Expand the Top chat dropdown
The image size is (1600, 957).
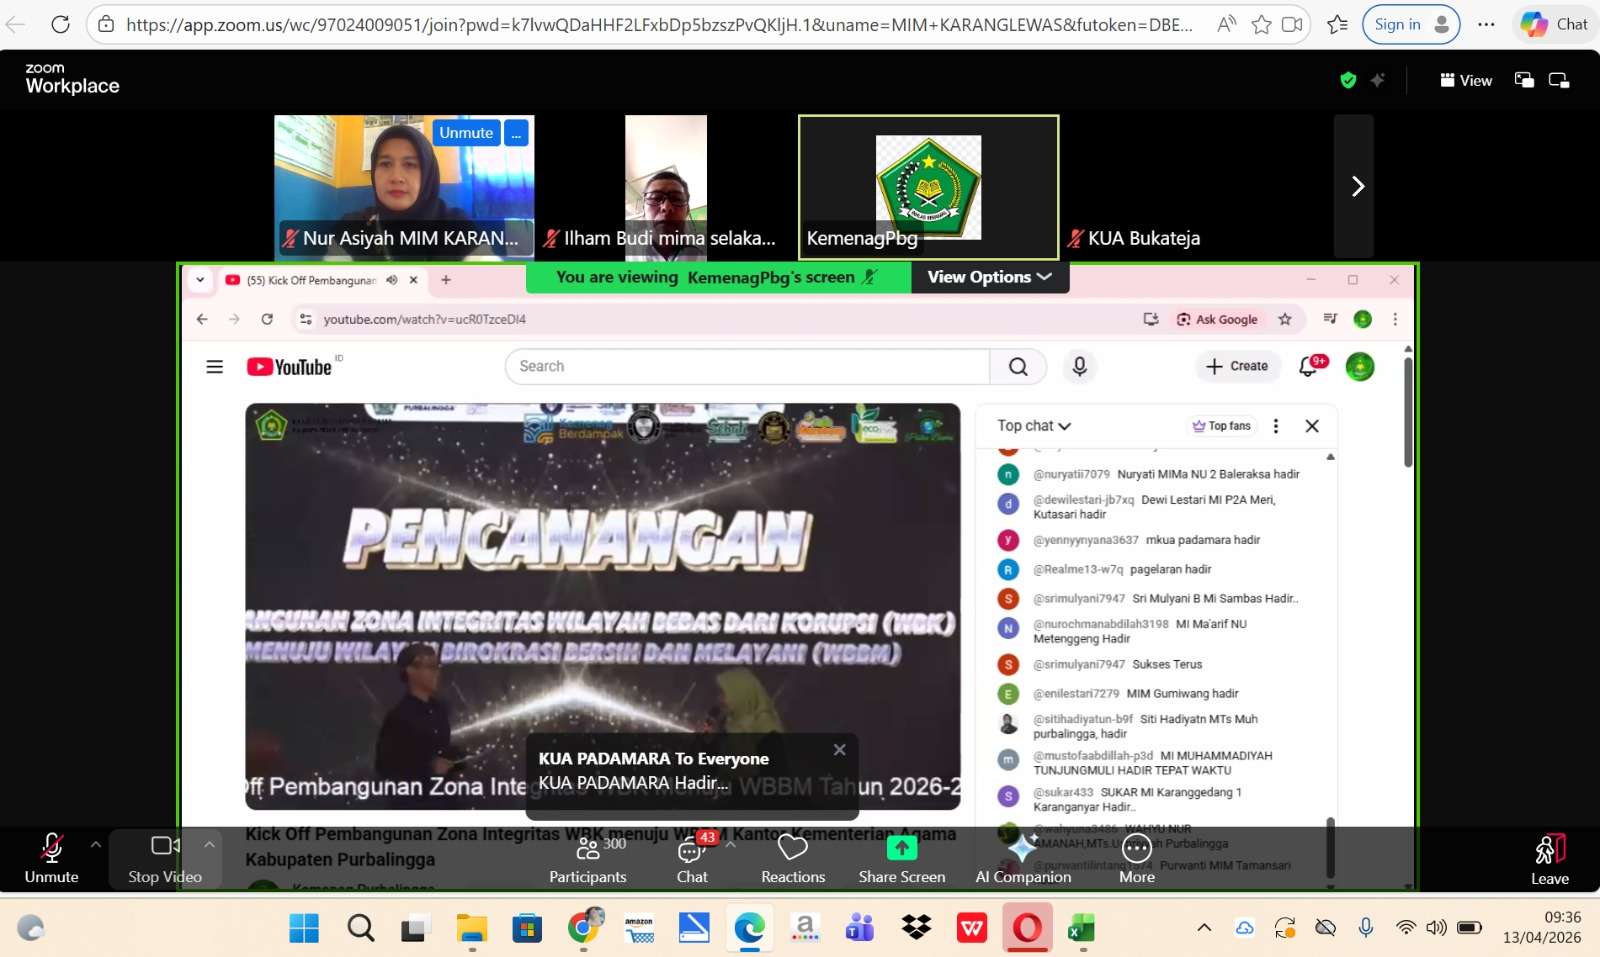tap(1034, 426)
